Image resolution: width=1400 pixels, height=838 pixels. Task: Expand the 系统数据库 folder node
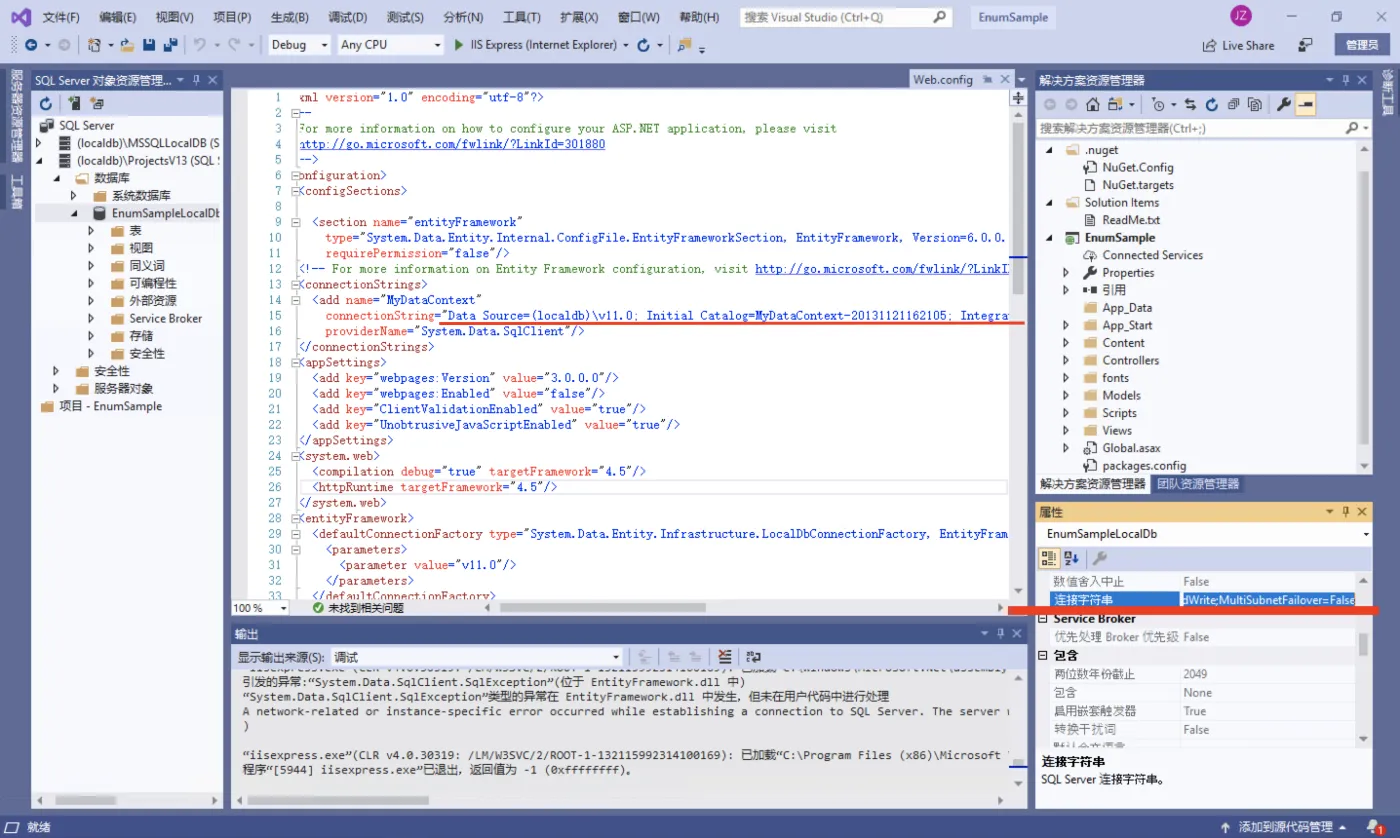point(74,196)
